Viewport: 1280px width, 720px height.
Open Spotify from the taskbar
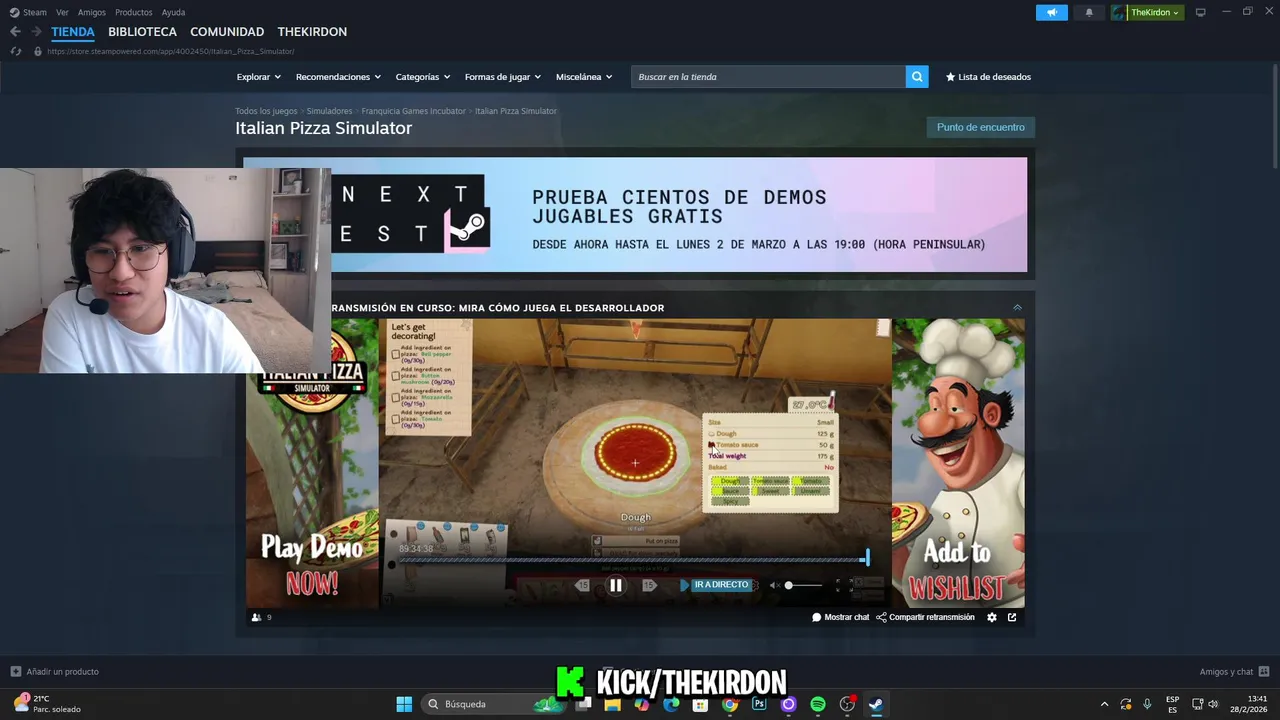pyautogui.click(x=818, y=704)
